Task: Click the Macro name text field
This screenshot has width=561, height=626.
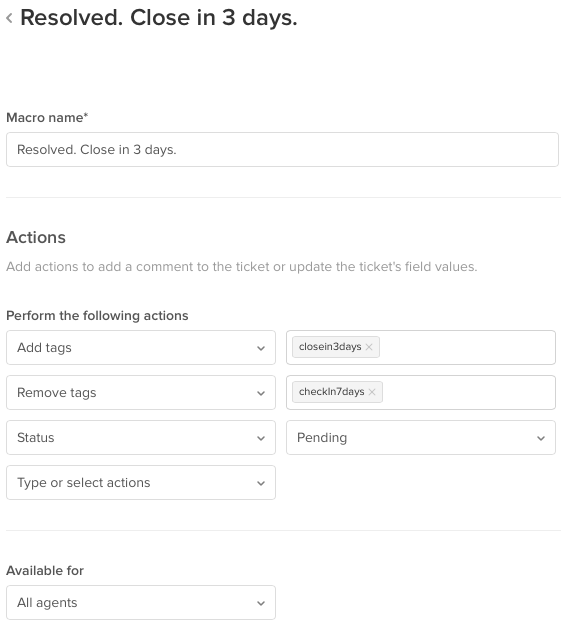Action: (282, 150)
